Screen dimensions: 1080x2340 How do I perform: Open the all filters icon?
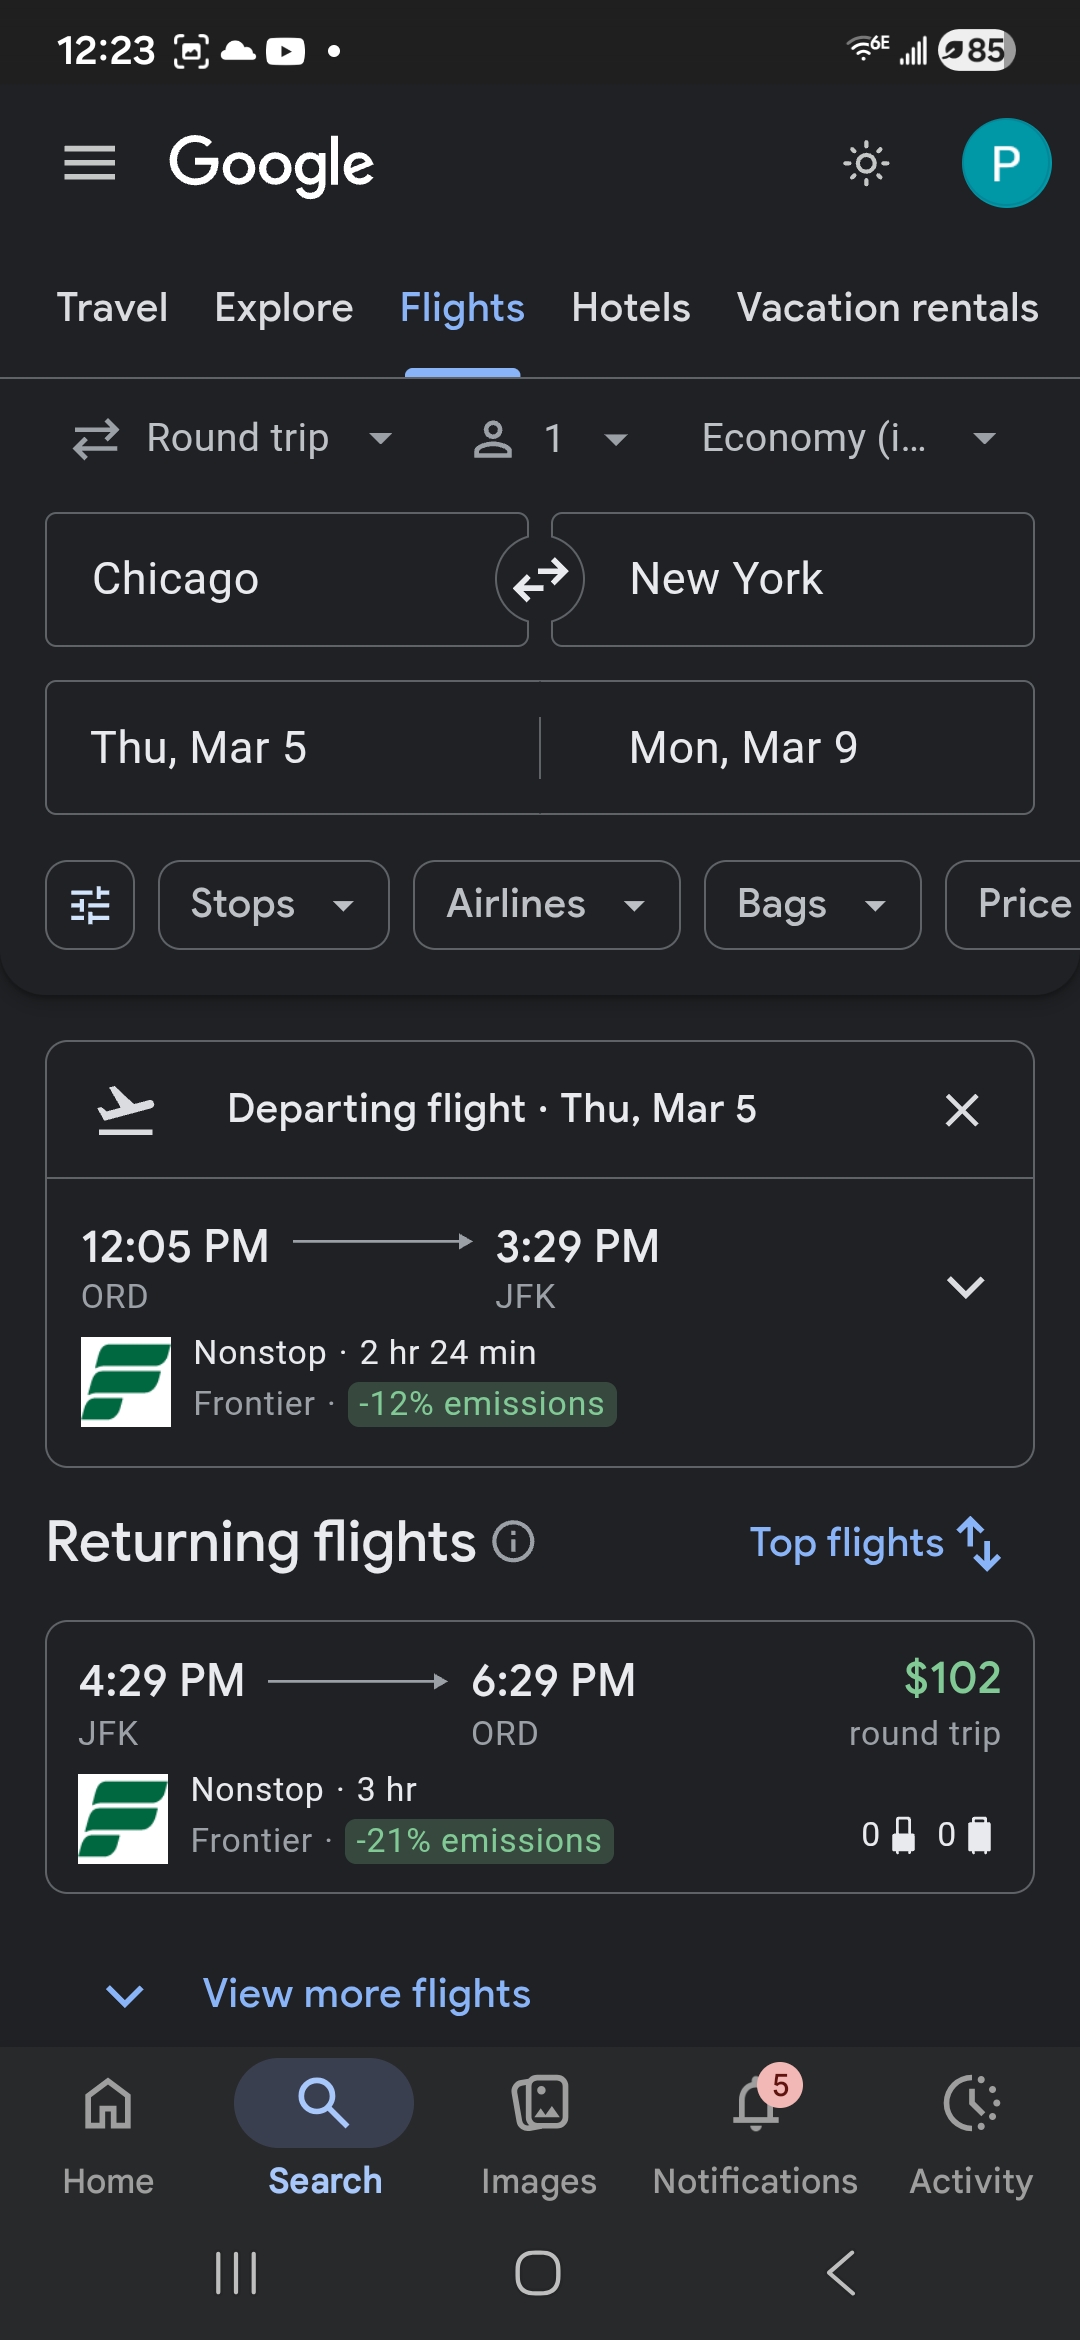90,905
